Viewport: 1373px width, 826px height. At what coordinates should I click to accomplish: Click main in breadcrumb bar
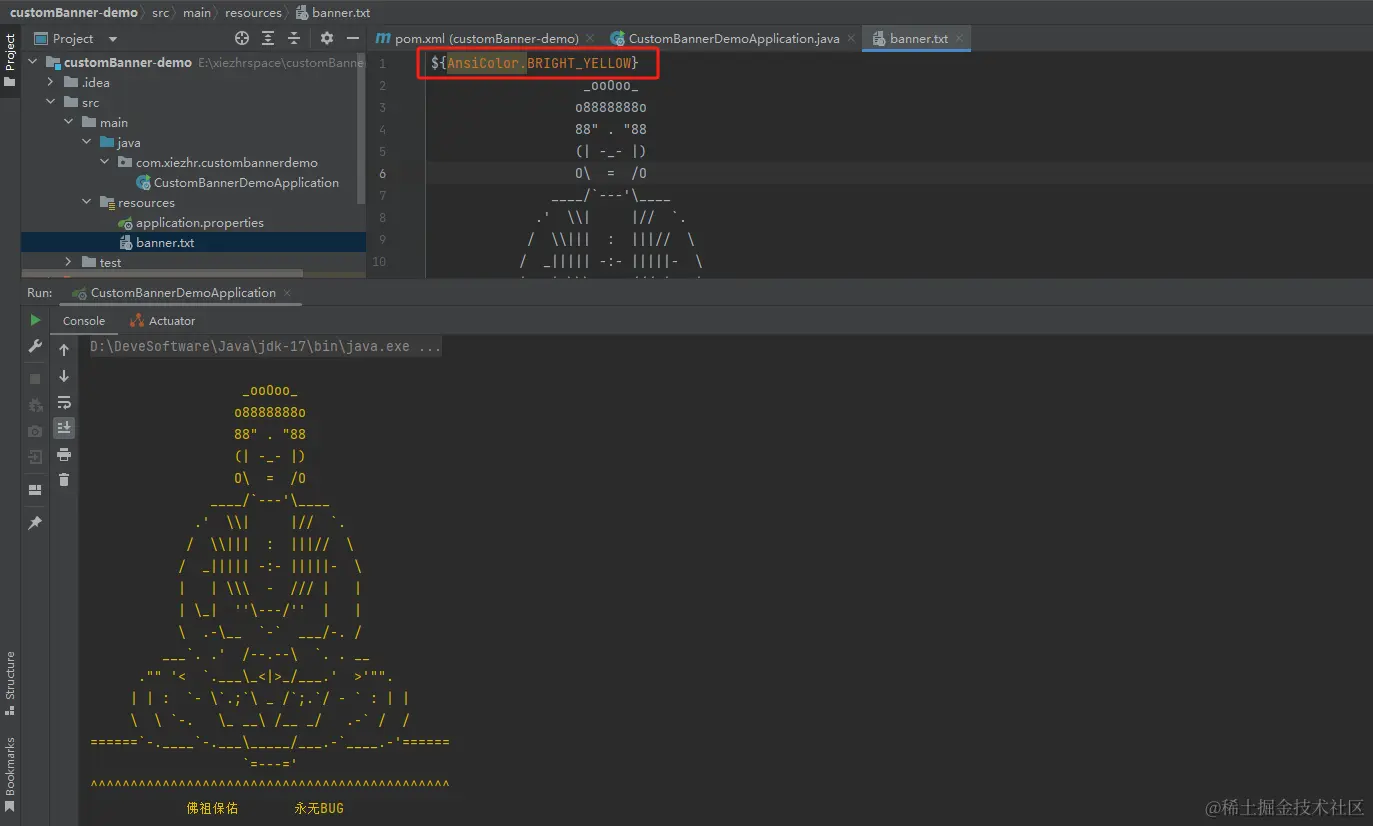pyautogui.click(x=197, y=12)
